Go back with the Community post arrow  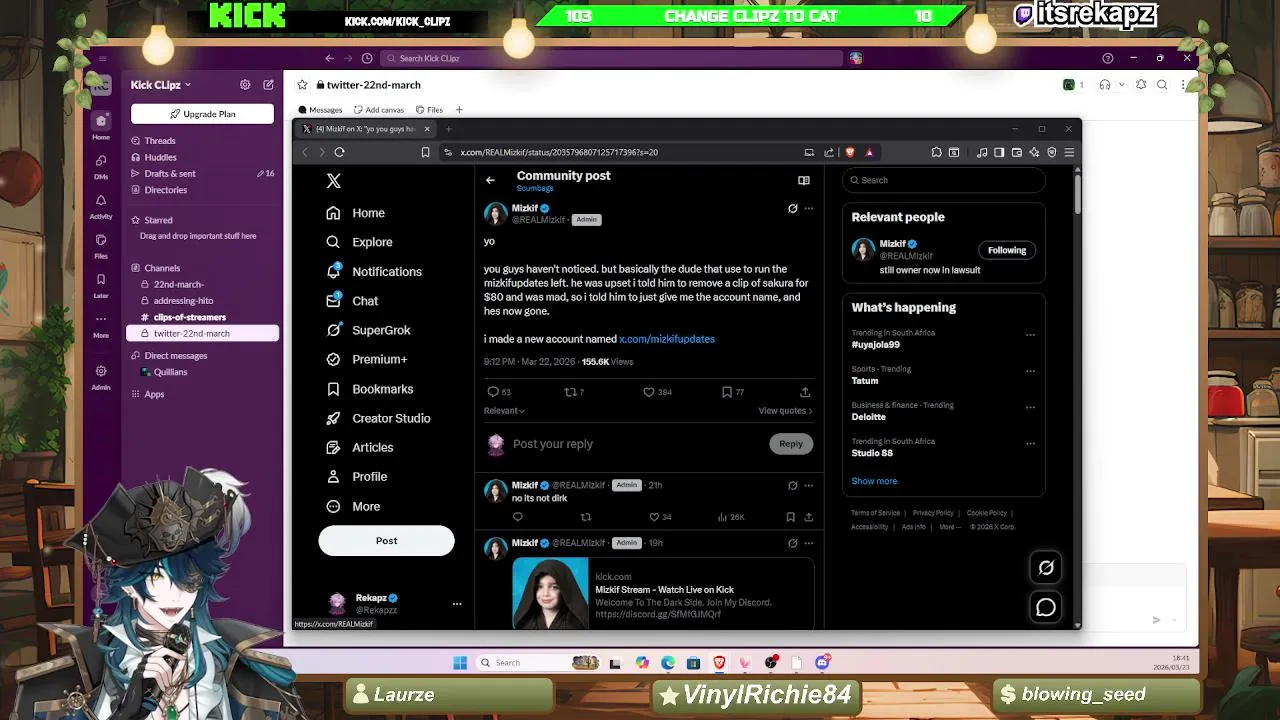pyautogui.click(x=490, y=180)
